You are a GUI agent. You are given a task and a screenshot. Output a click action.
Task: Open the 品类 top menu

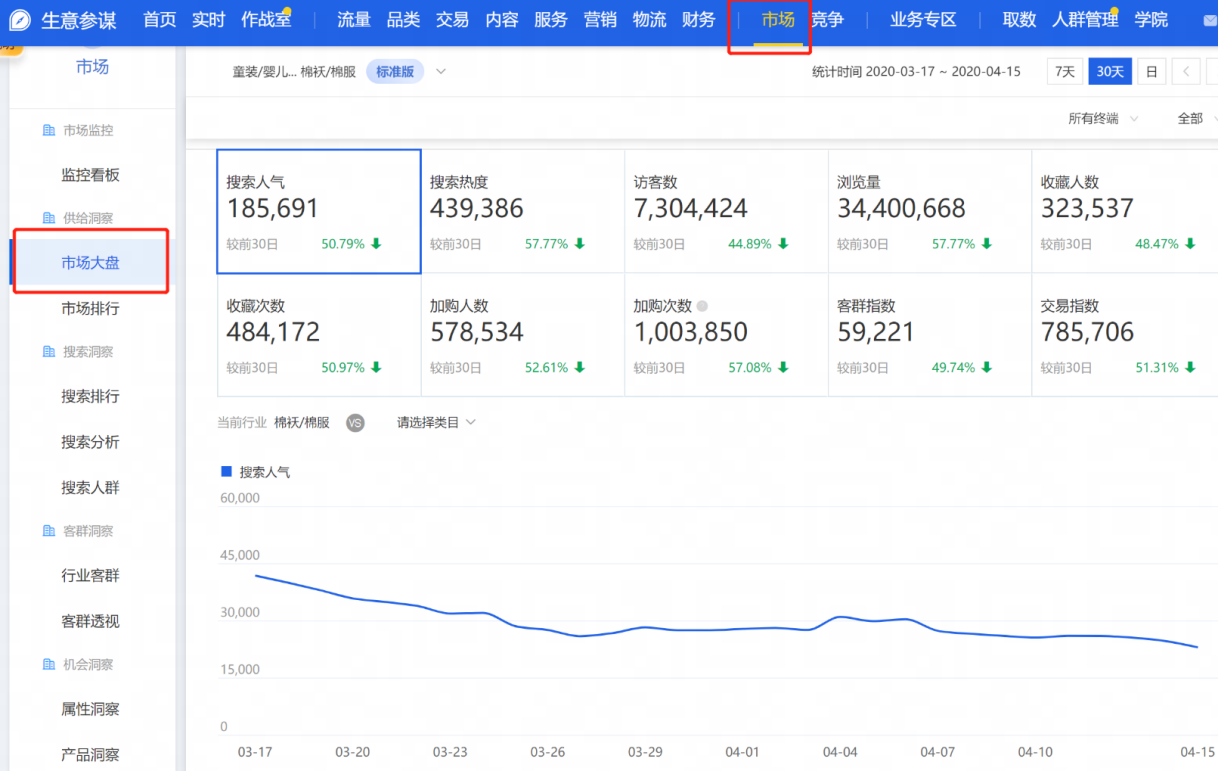click(403, 20)
